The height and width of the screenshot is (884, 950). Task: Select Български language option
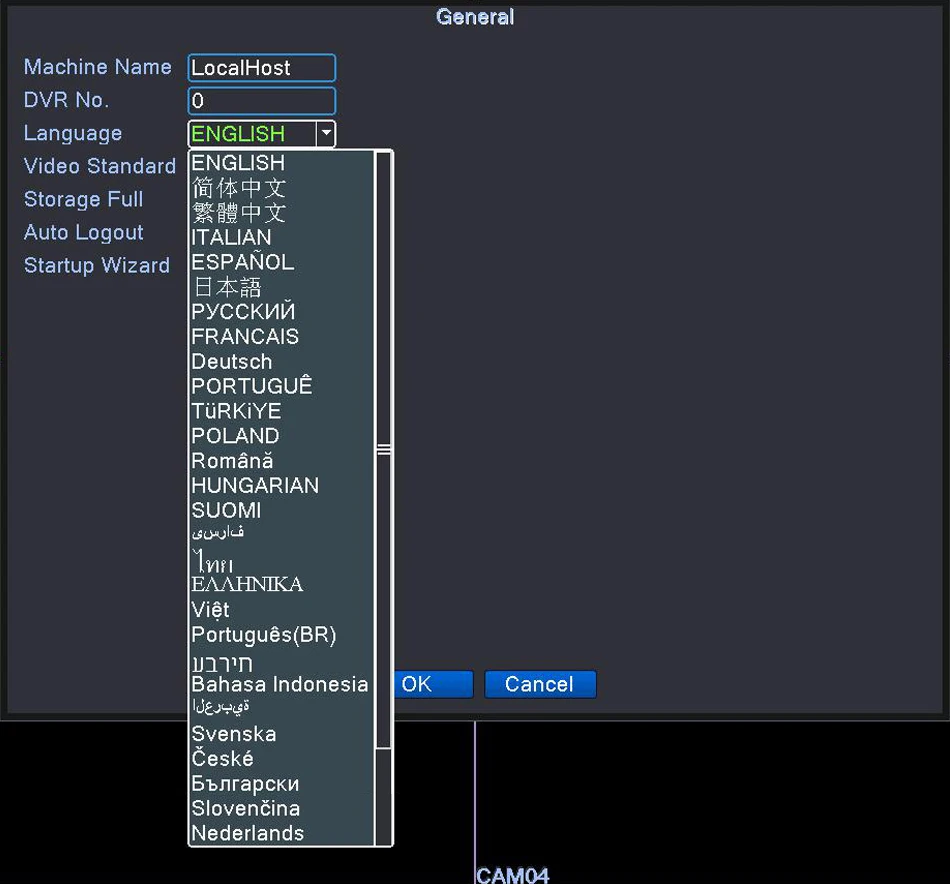pyautogui.click(x=282, y=783)
